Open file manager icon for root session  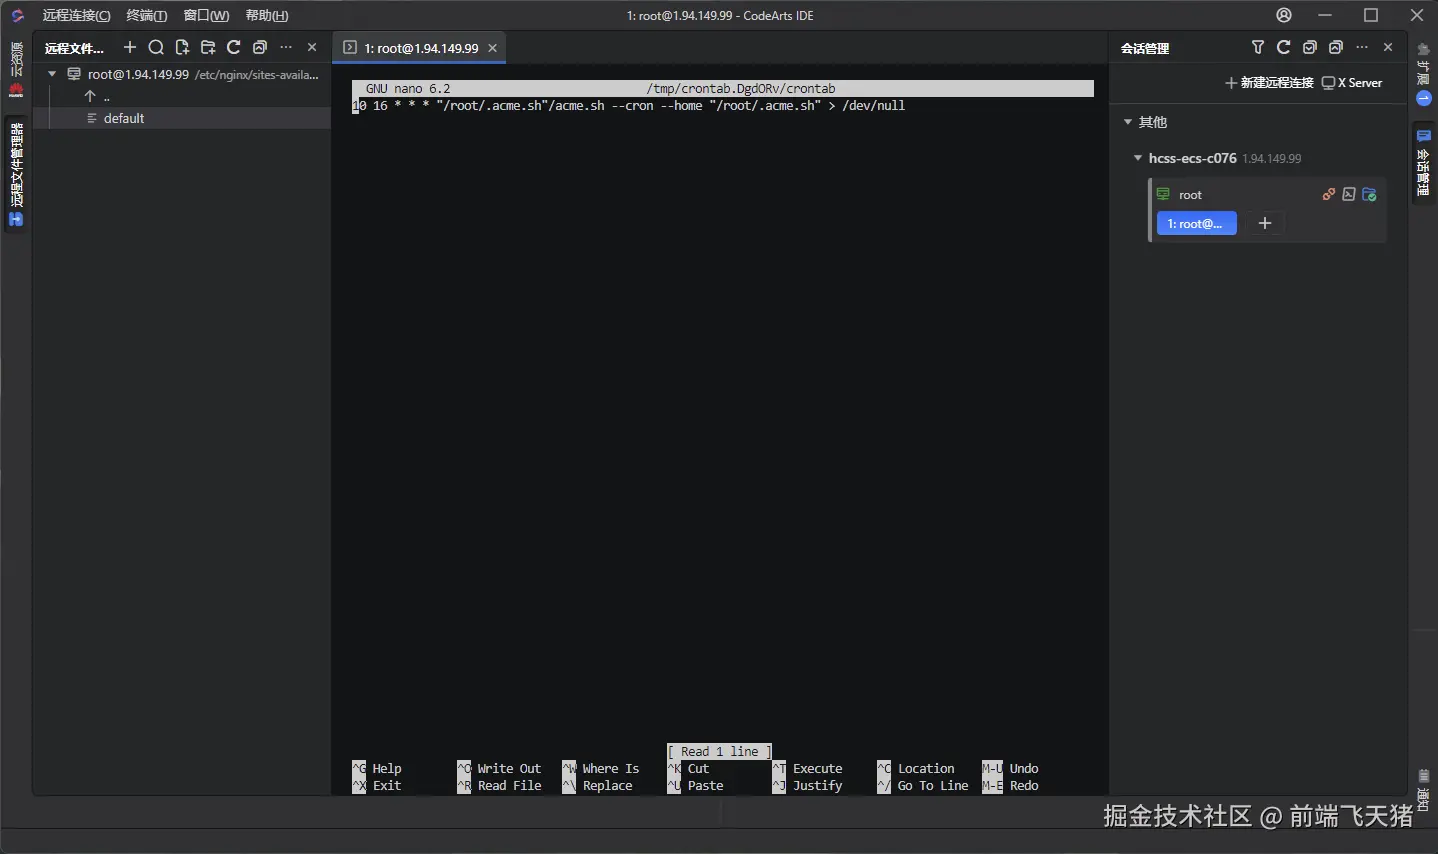(x=1370, y=194)
